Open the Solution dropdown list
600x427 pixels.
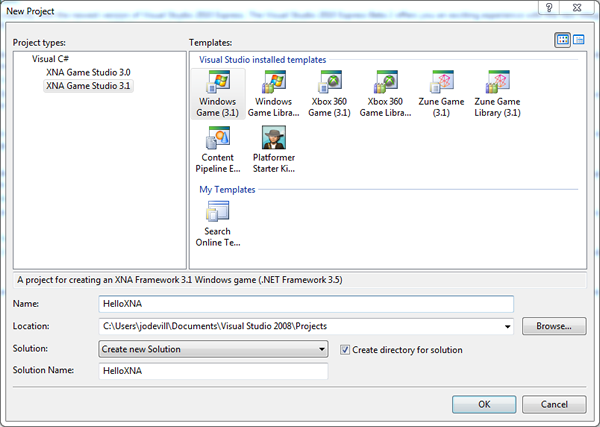tap(213, 349)
